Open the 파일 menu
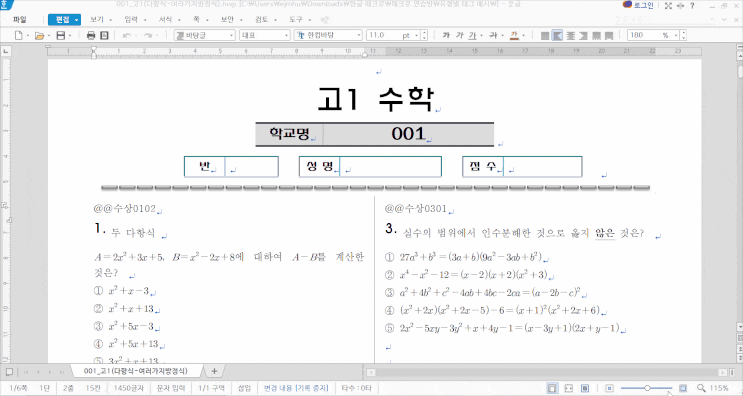The image size is (743, 396). [x=19, y=19]
